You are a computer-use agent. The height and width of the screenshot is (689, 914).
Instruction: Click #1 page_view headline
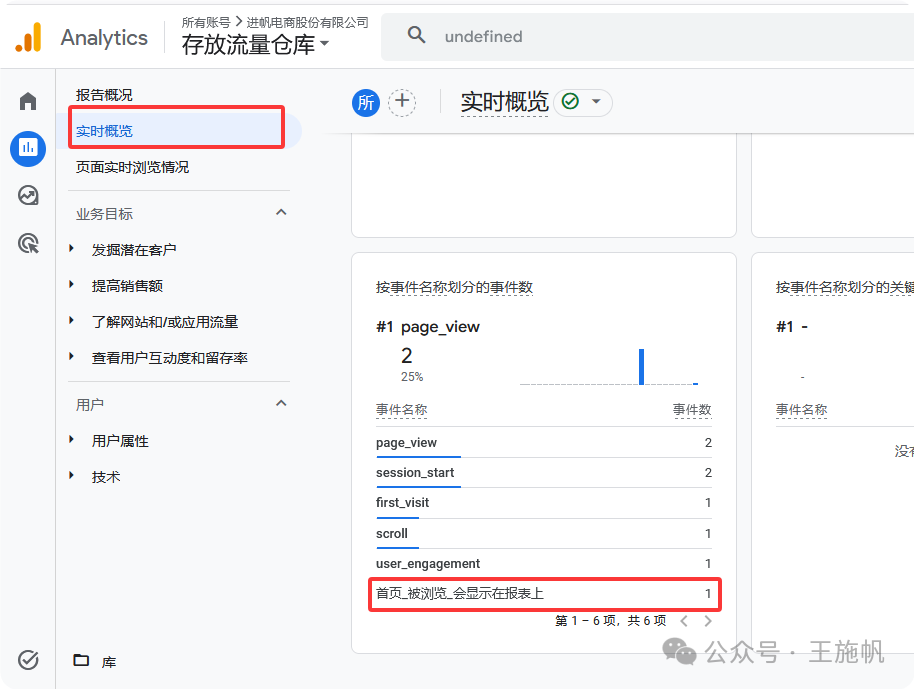427,326
